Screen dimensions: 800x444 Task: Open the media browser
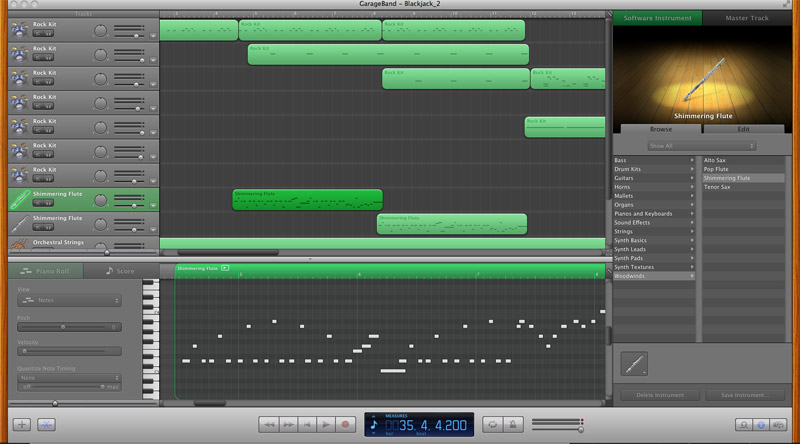click(x=778, y=425)
